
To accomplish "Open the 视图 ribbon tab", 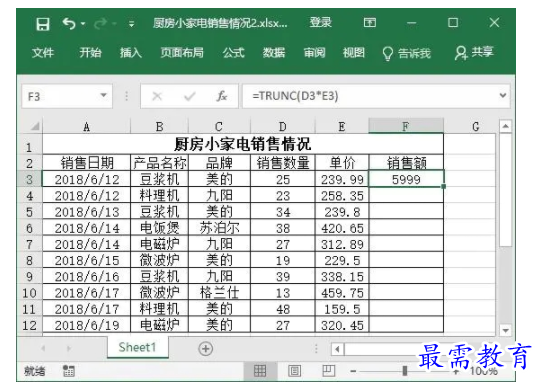I will (354, 53).
